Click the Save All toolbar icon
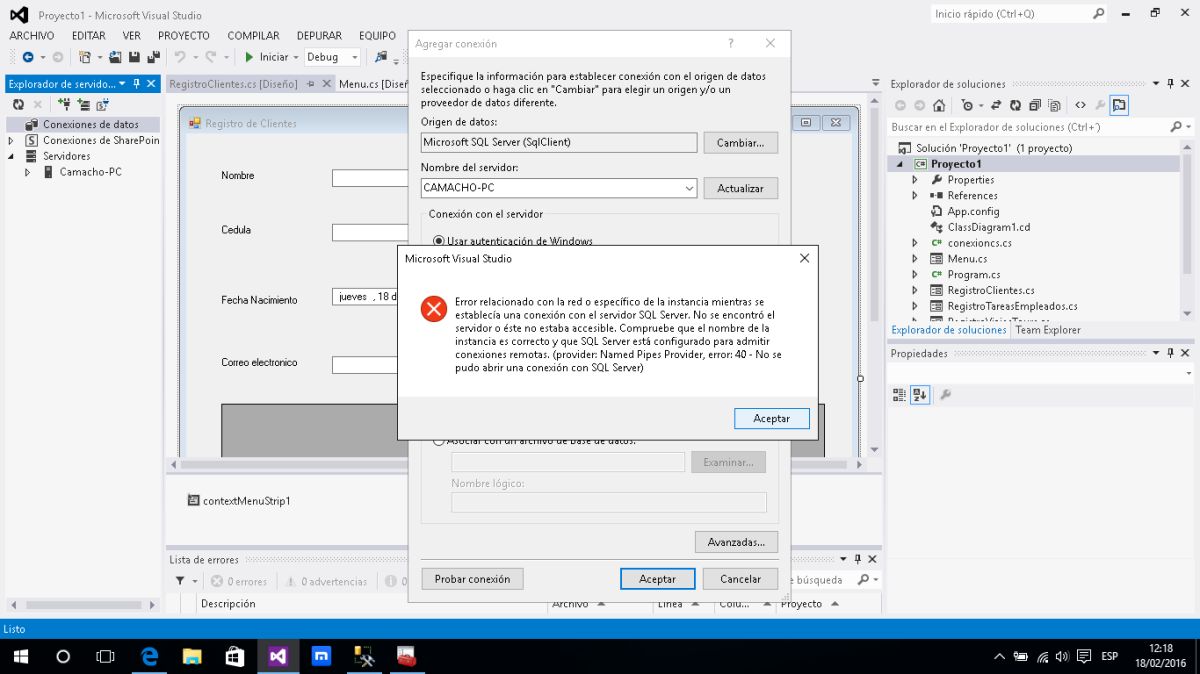Image resolution: width=1200 pixels, height=674 pixels. pyautogui.click(x=153, y=57)
